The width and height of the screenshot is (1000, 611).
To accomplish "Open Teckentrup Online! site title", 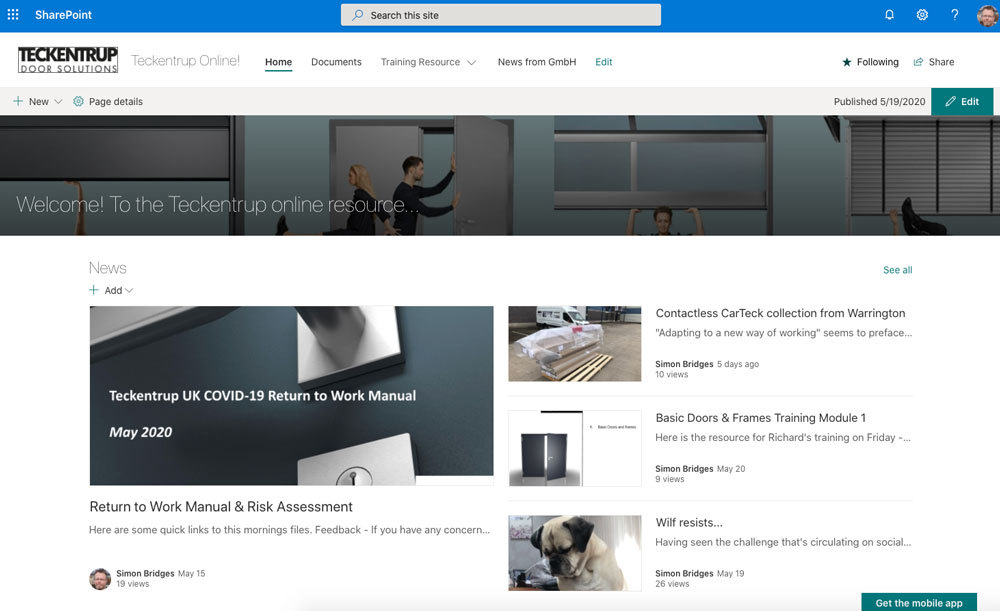I will click(186, 61).
